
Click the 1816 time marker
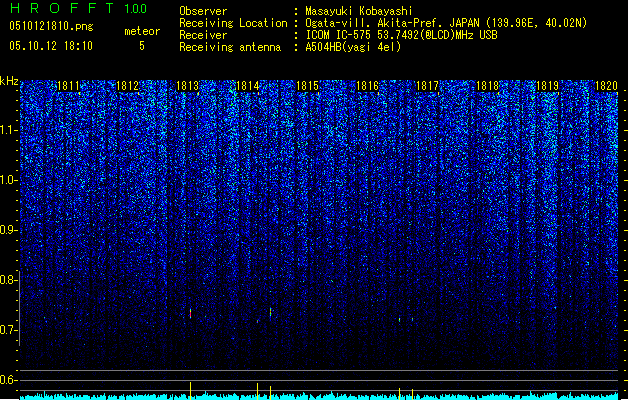[367, 86]
